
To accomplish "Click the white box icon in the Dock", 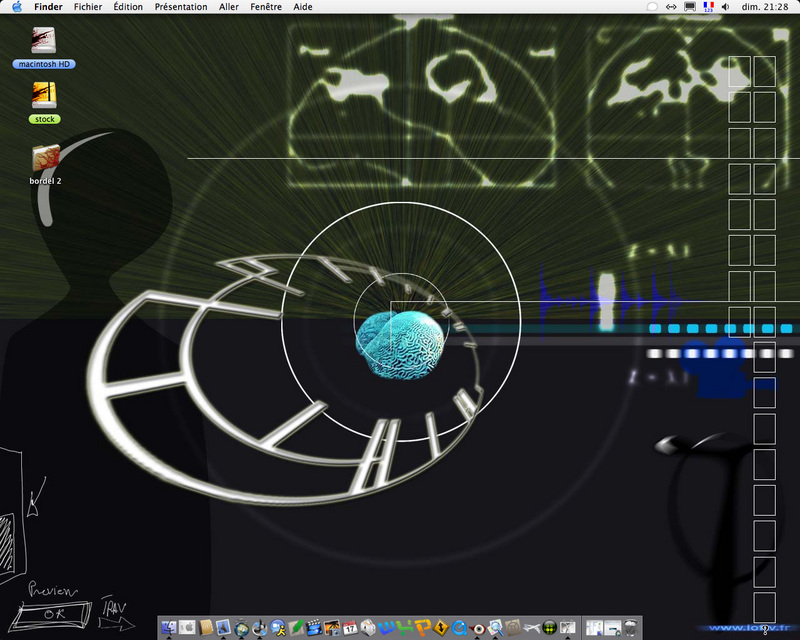I will pos(368,627).
